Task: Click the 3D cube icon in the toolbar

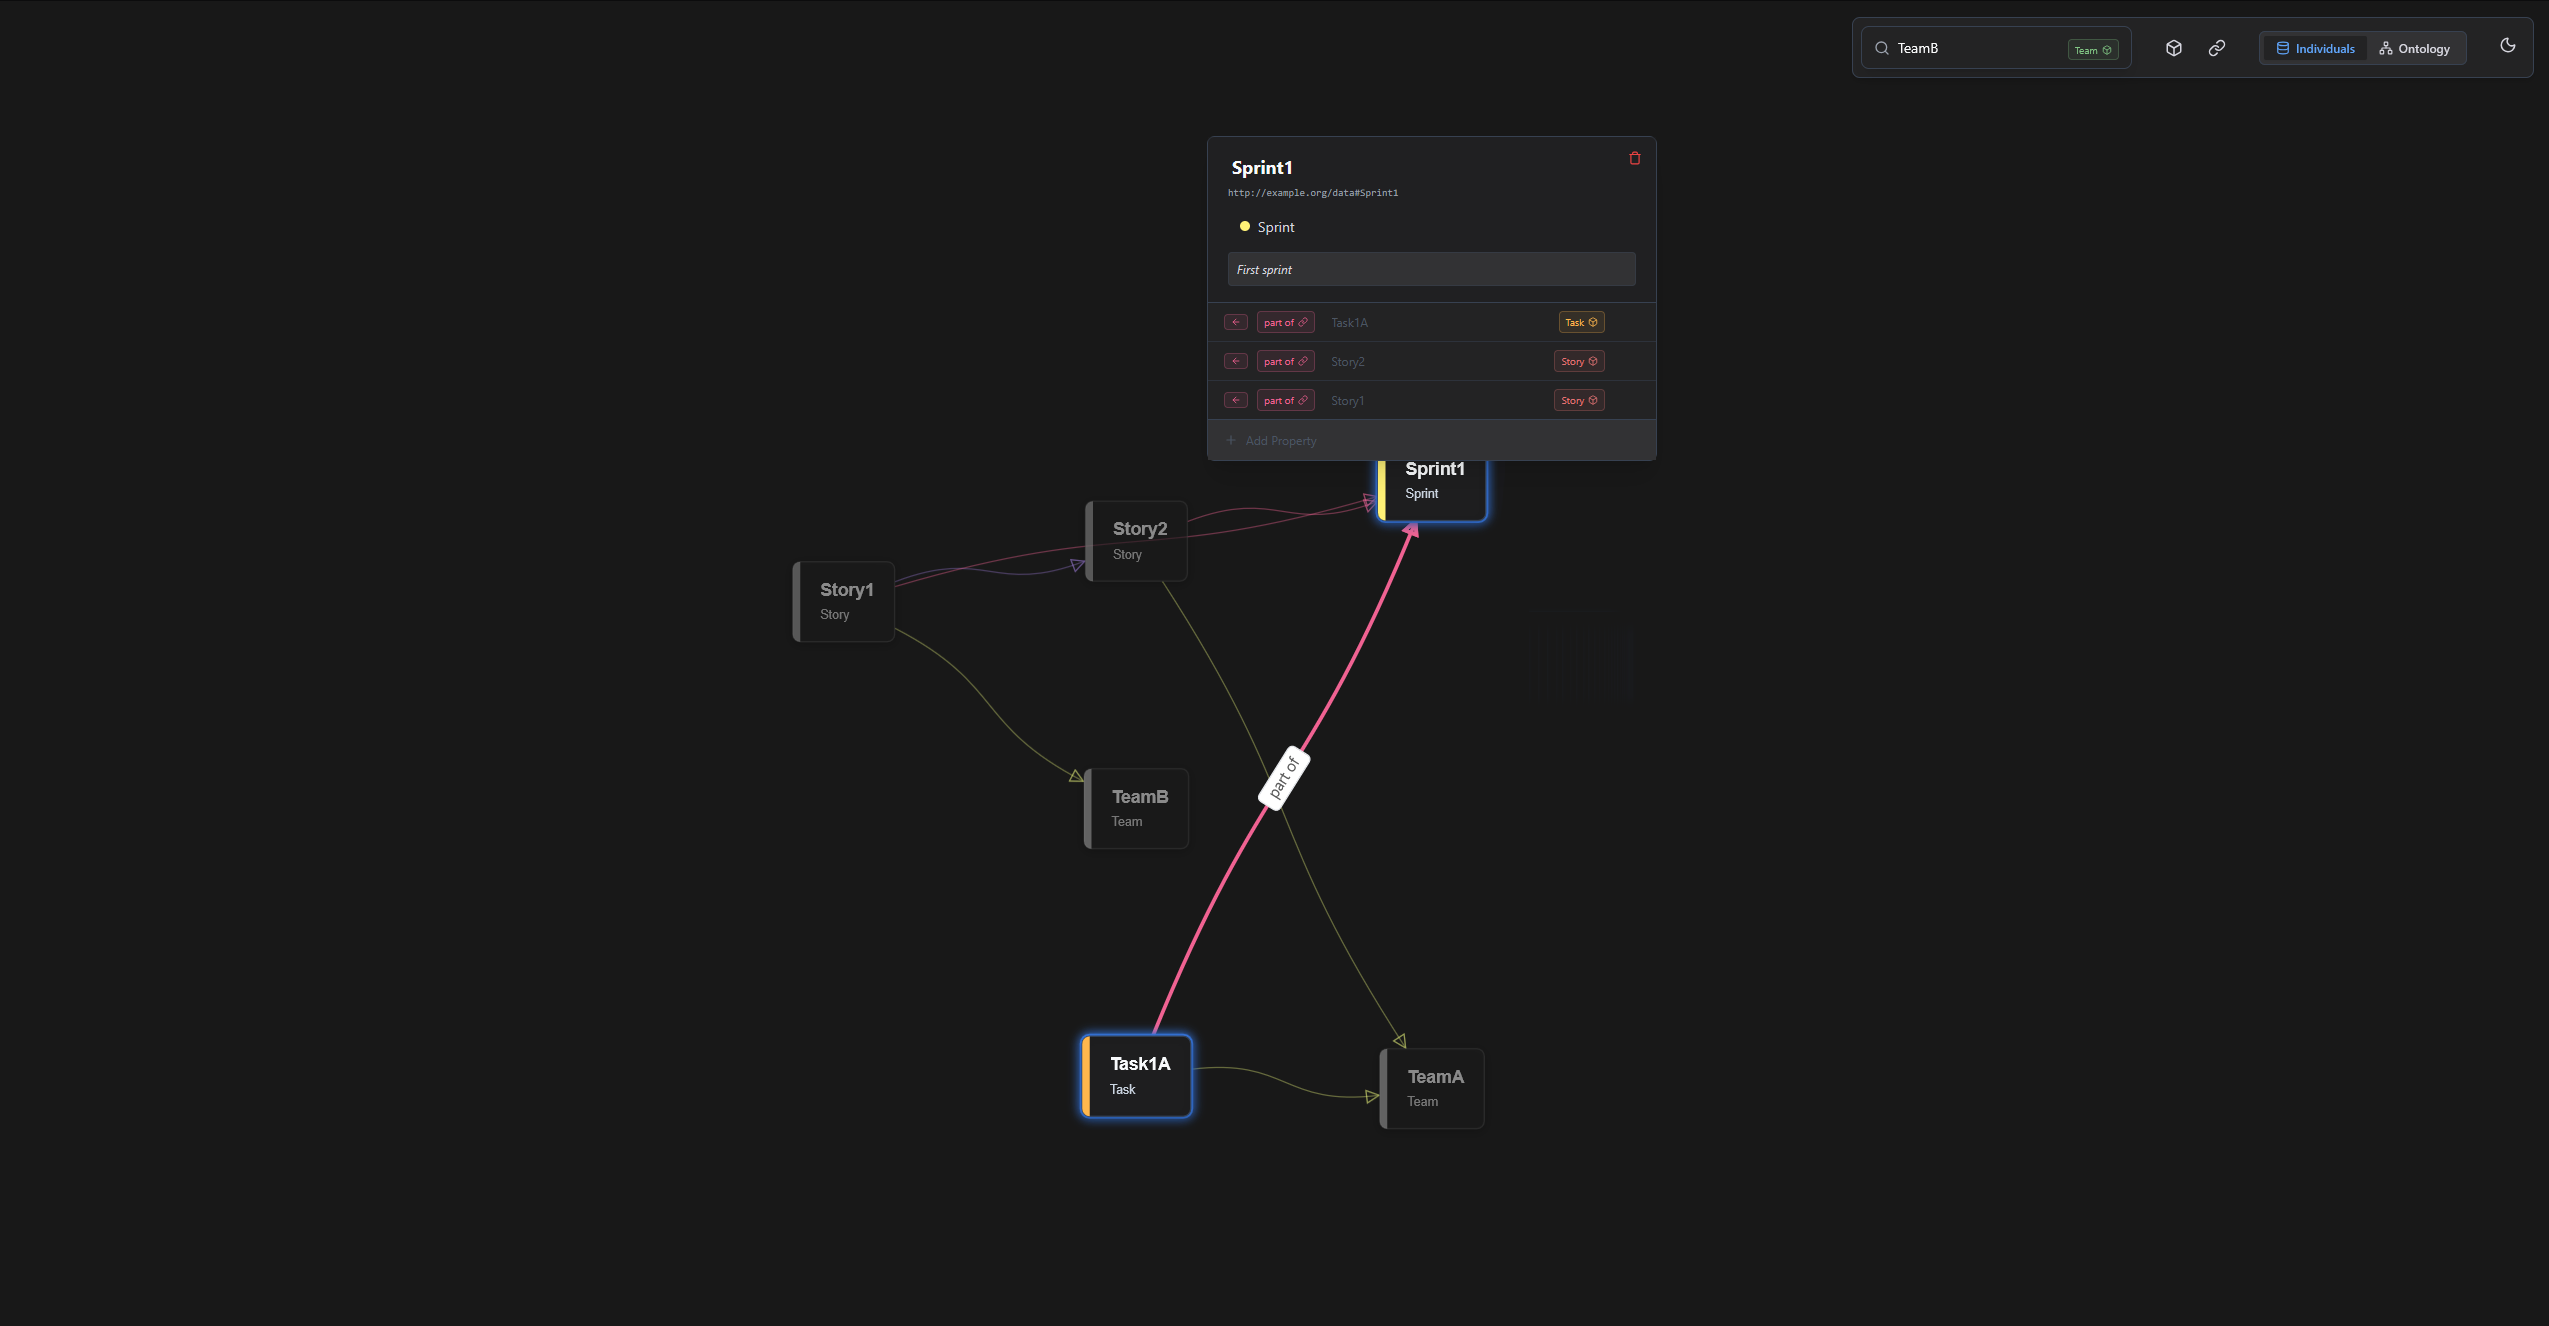Action: pos(2172,47)
